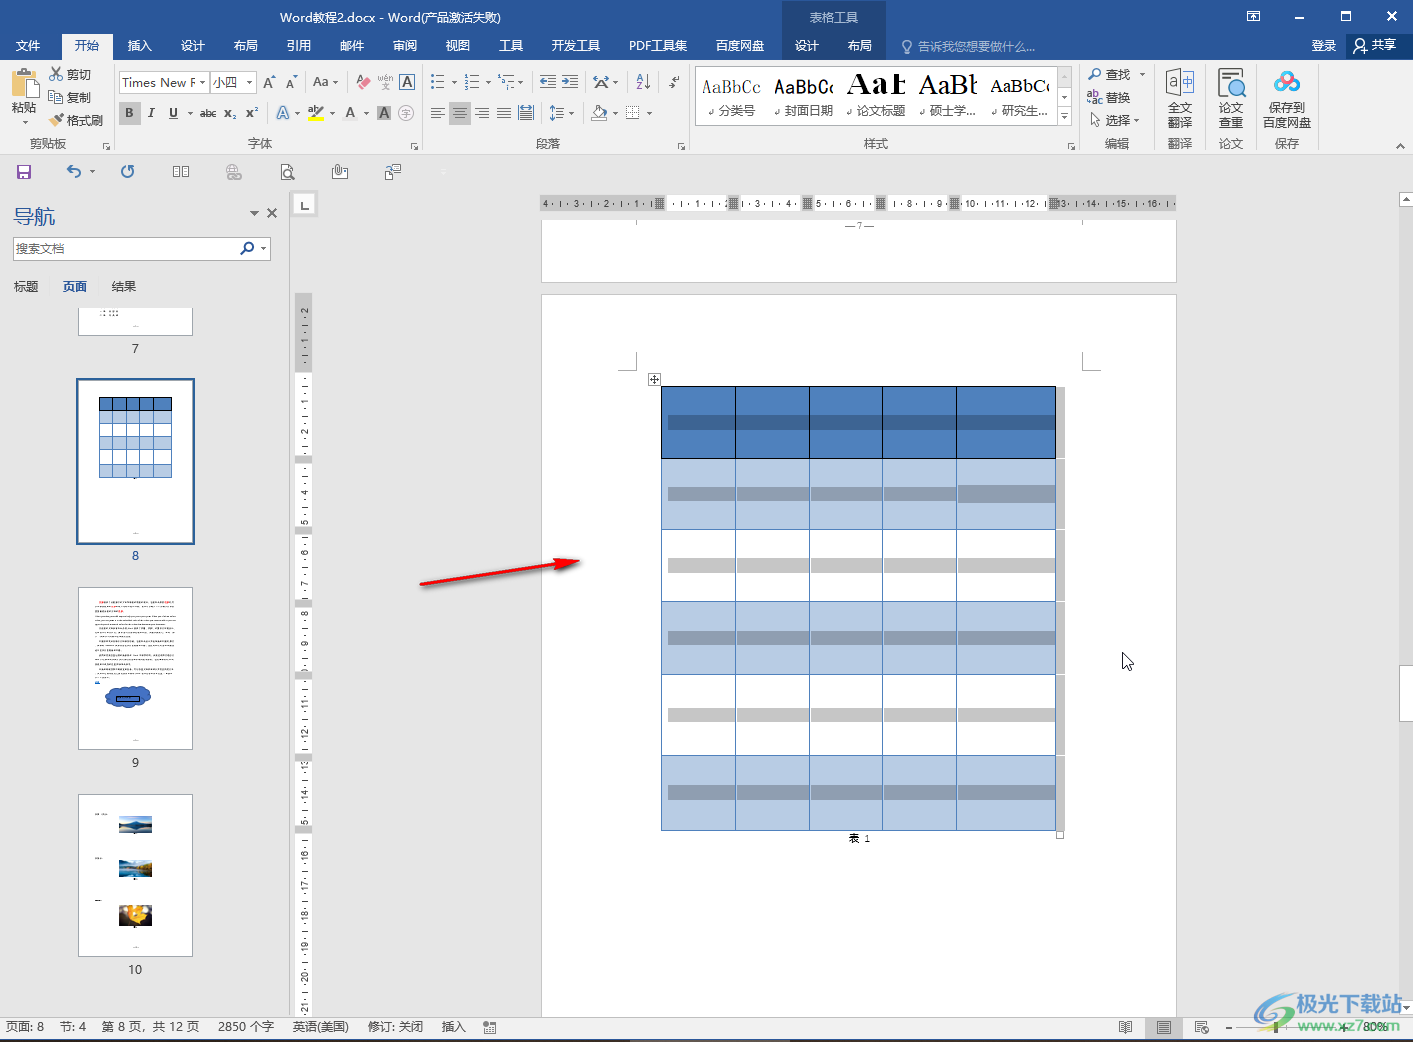
Task: Save to Baidu Netdisk (保存到百度网盘)
Action: pyautogui.click(x=1287, y=98)
